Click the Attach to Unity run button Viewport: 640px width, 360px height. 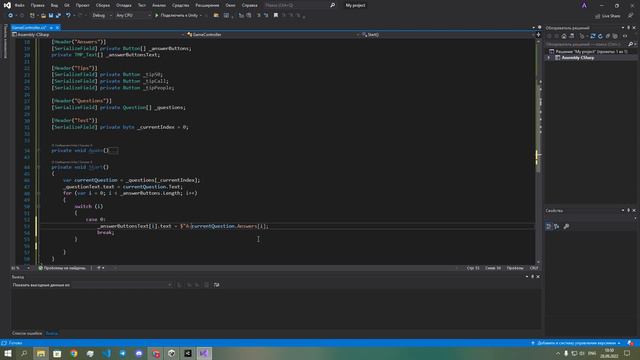tap(176, 16)
